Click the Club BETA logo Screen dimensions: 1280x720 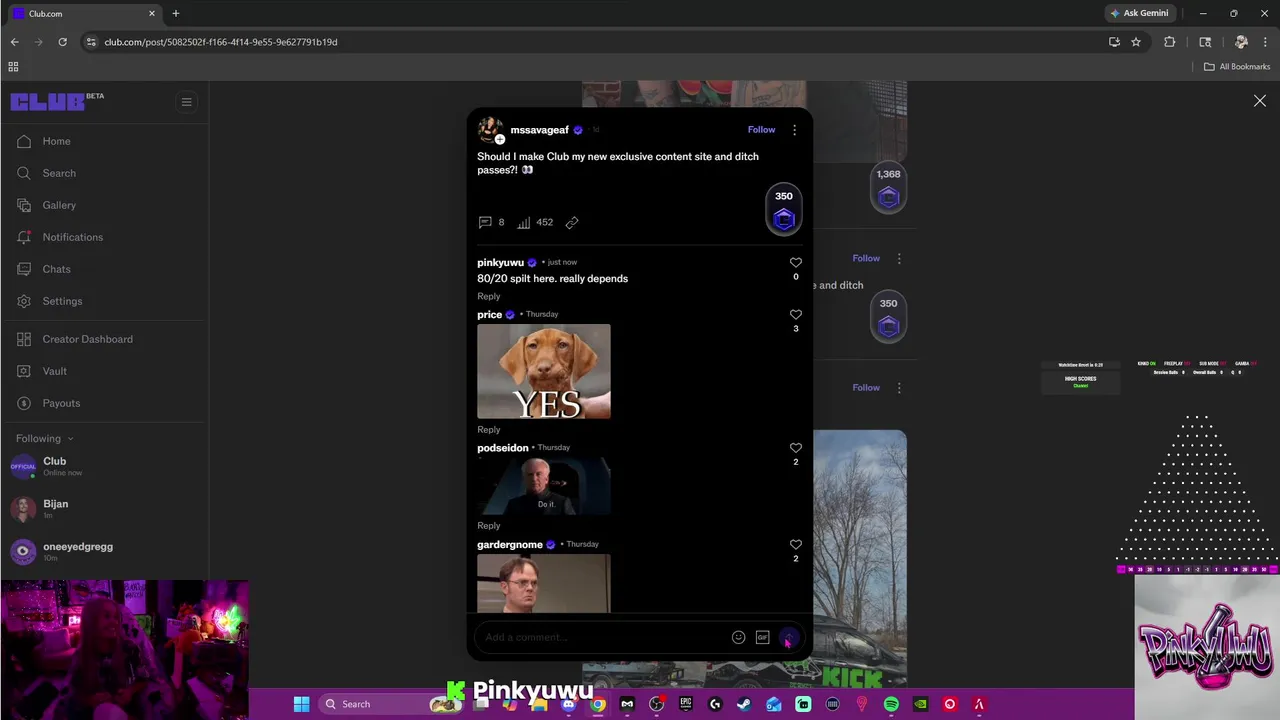click(x=57, y=101)
